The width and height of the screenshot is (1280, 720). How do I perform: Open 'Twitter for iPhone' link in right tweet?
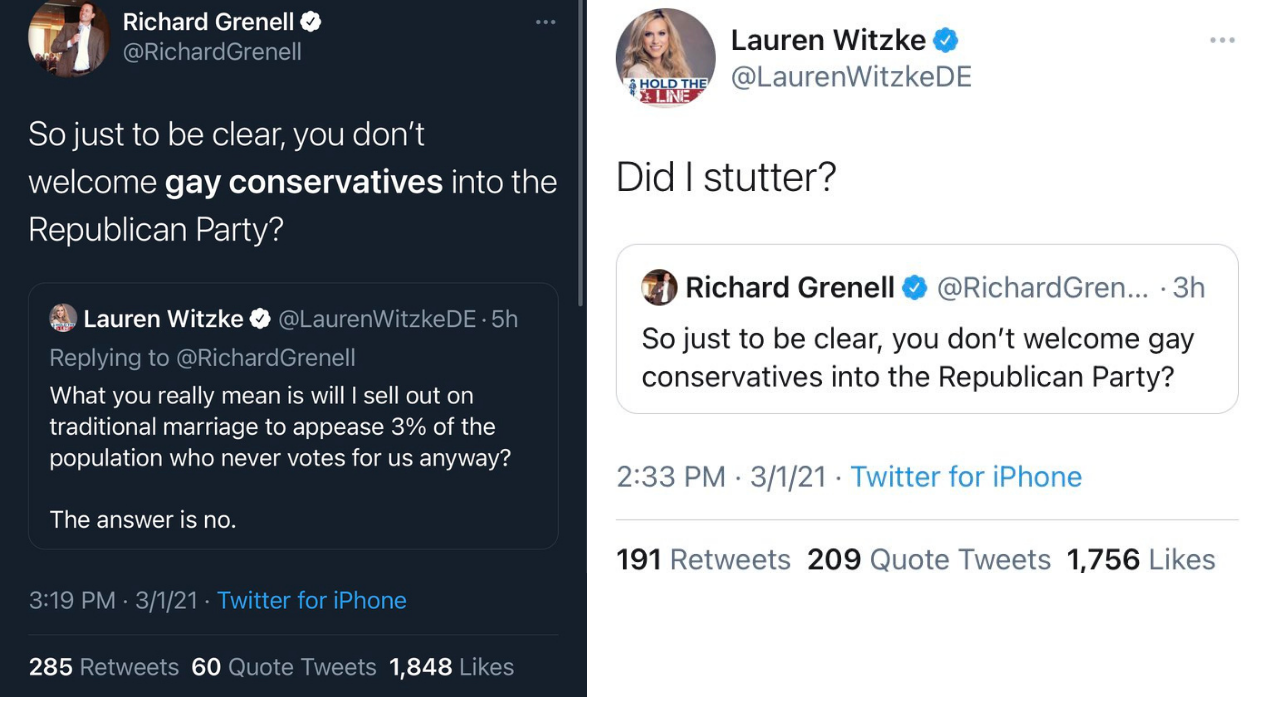pyautogui.click(x=965, y=477)
